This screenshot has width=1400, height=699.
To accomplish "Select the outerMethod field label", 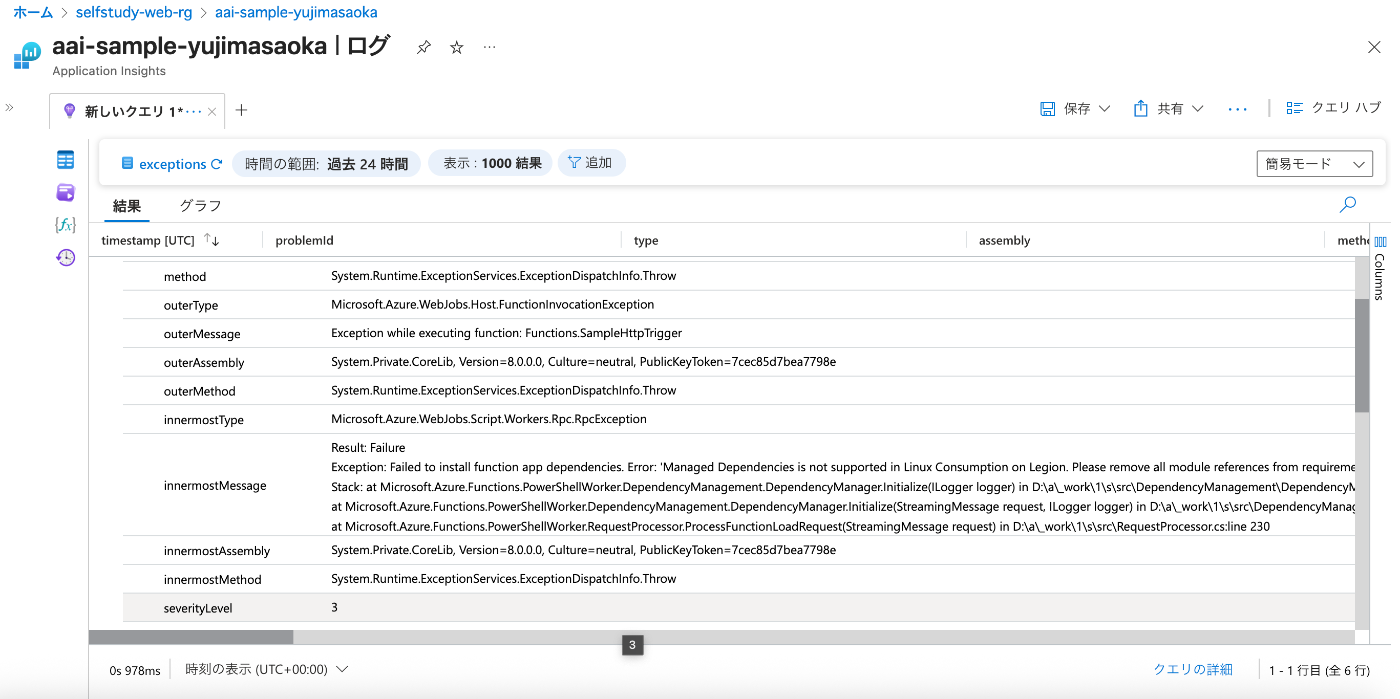I will (x=200, y=392).
